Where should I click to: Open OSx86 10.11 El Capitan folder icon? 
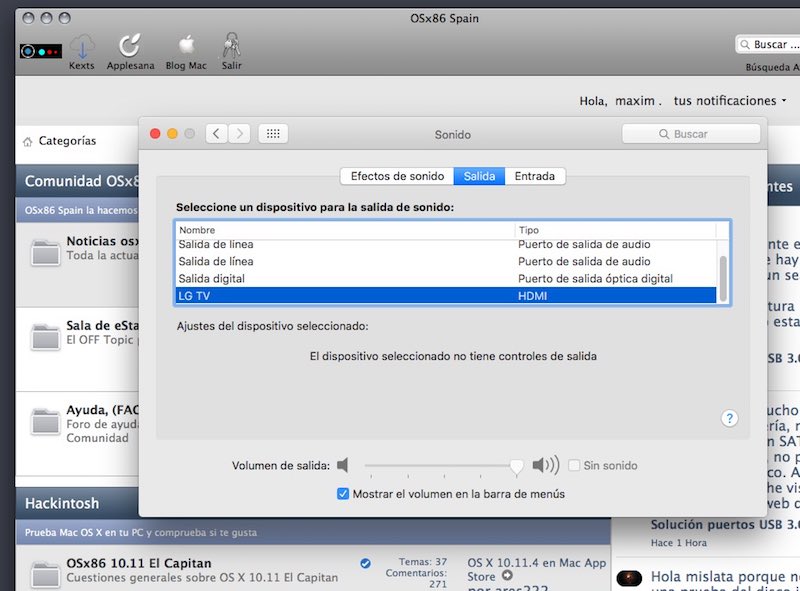click(x=45, y=574)
